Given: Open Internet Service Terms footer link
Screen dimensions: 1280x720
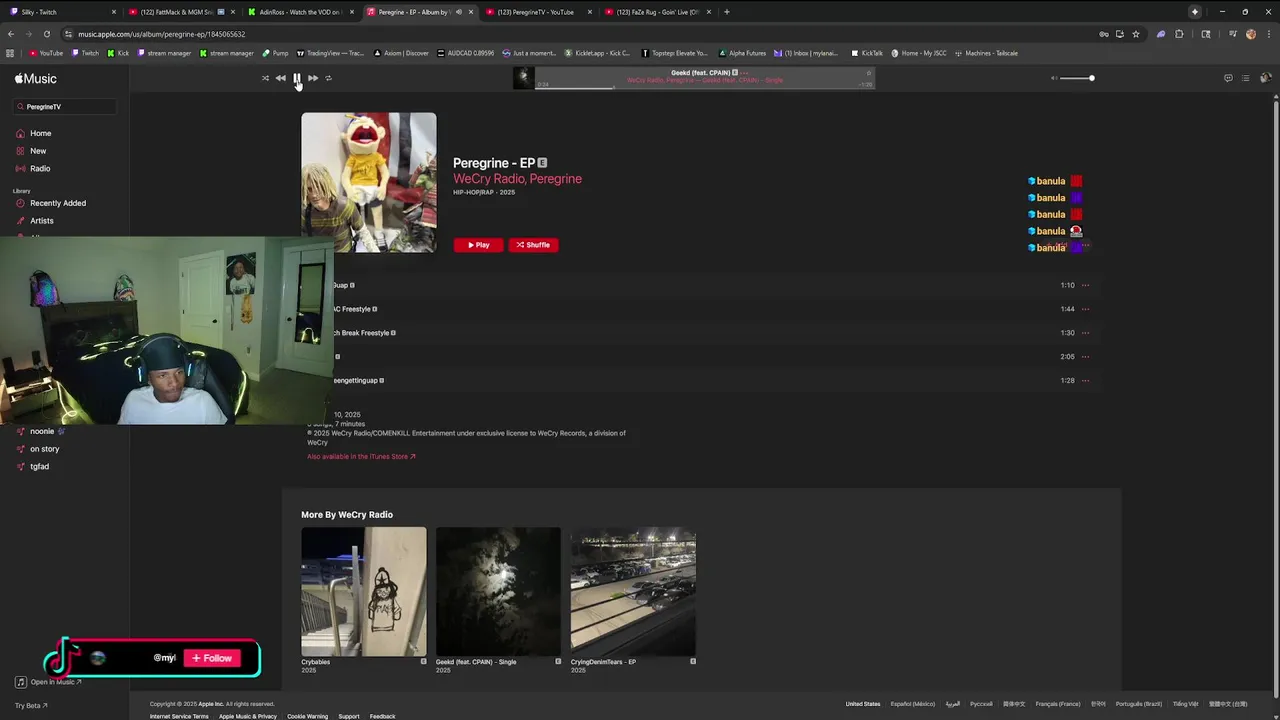Looking at the screenshot, I should tap(179, 716).
